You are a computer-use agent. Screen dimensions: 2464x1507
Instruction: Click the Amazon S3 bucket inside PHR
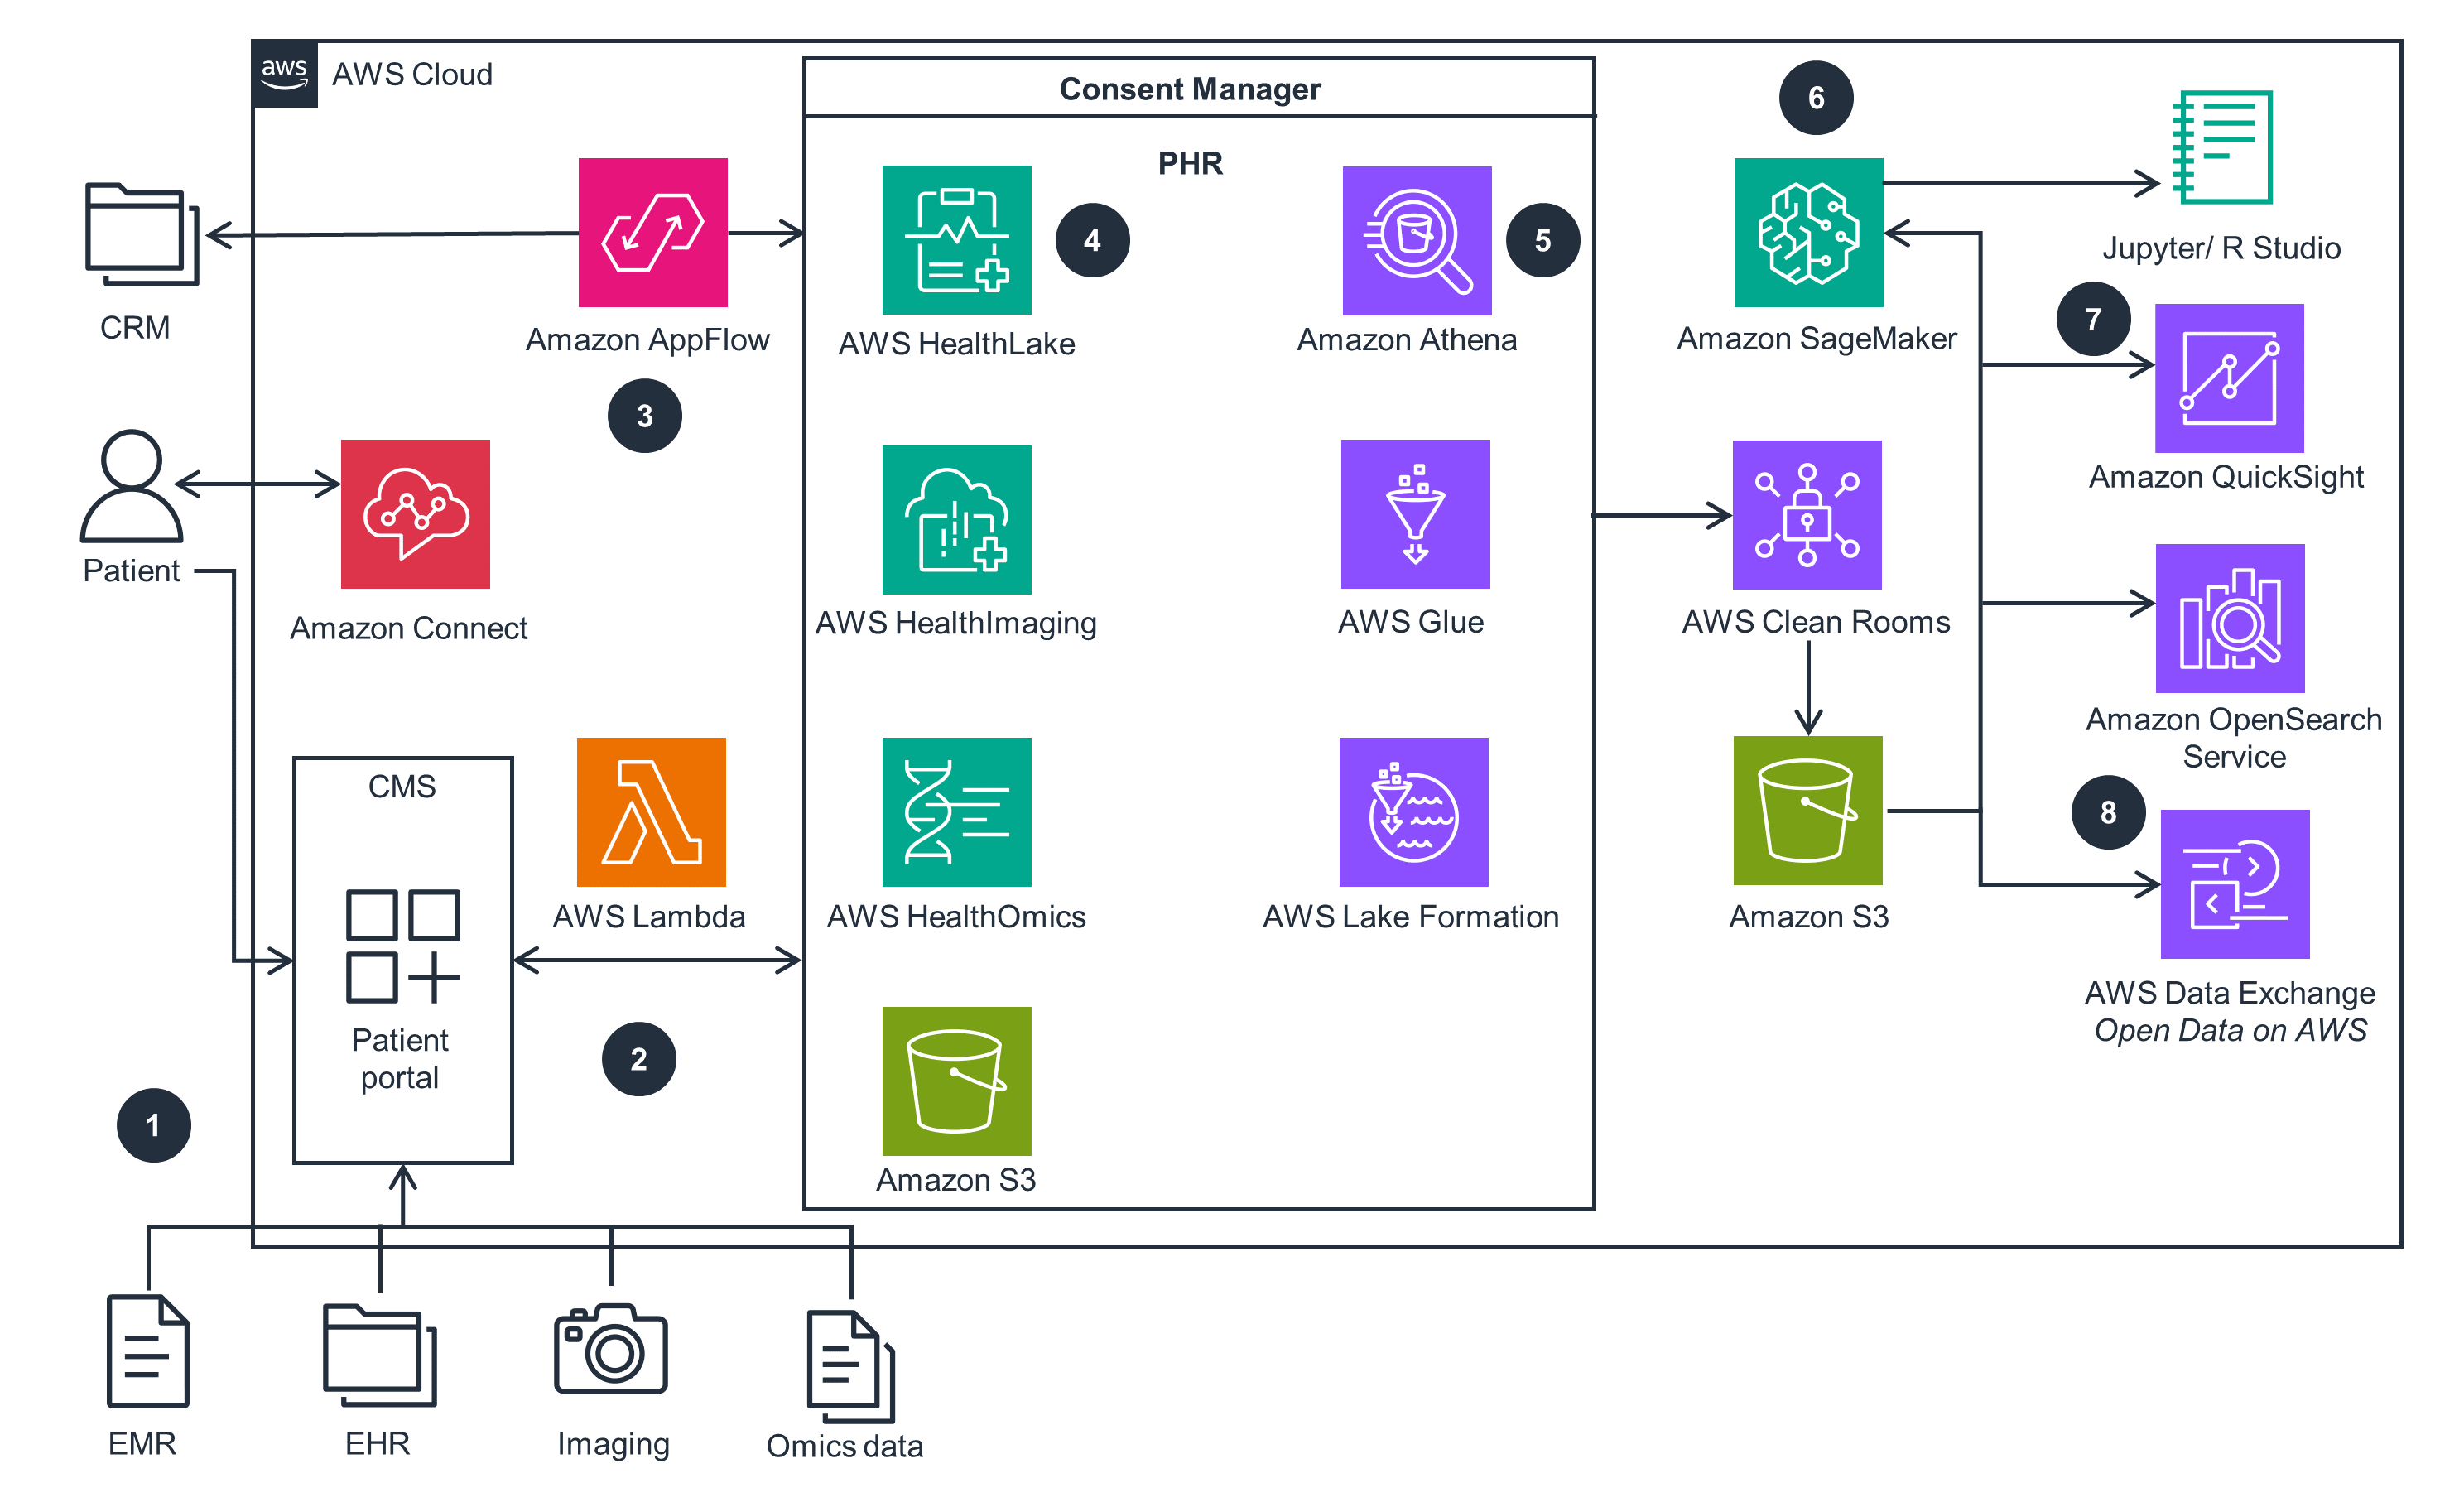(x=957, y=1081)
